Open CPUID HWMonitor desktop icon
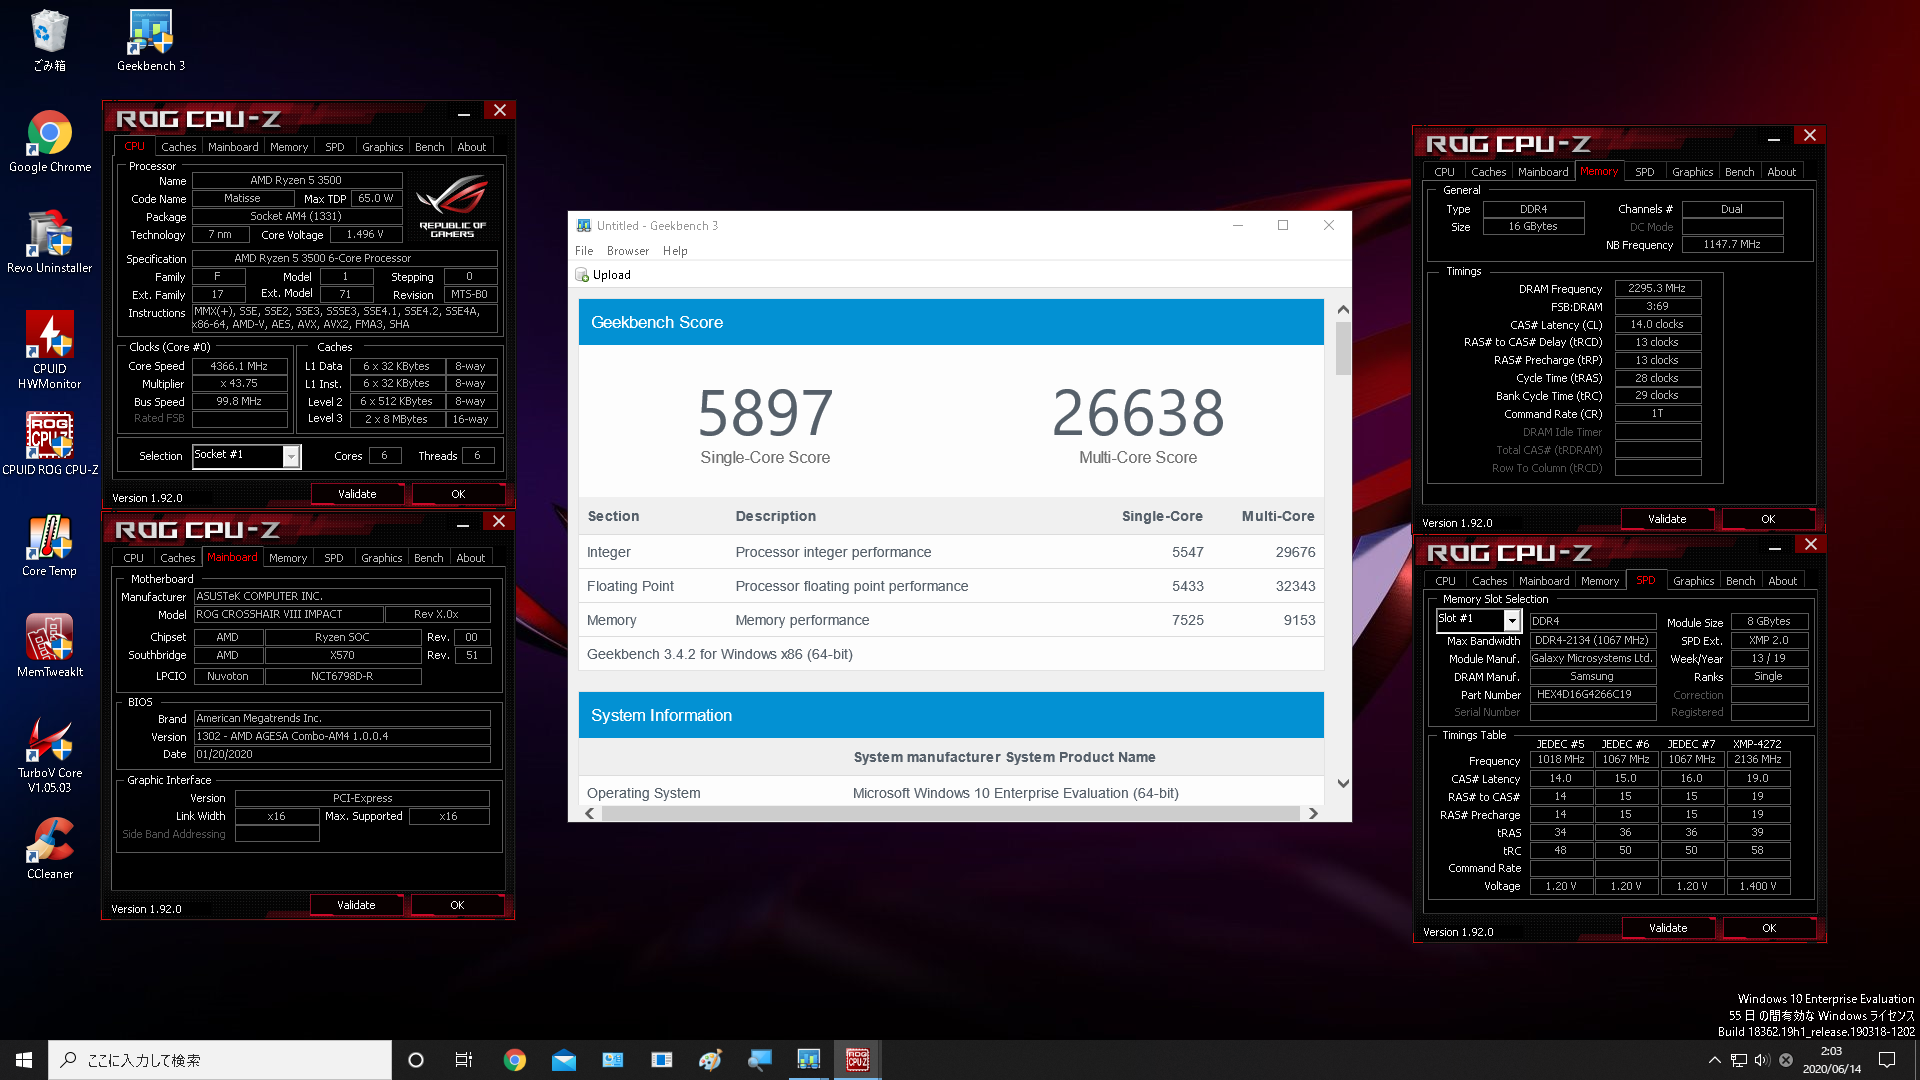The width and height of the screenshot is (1920, 1080). point(50,350)
